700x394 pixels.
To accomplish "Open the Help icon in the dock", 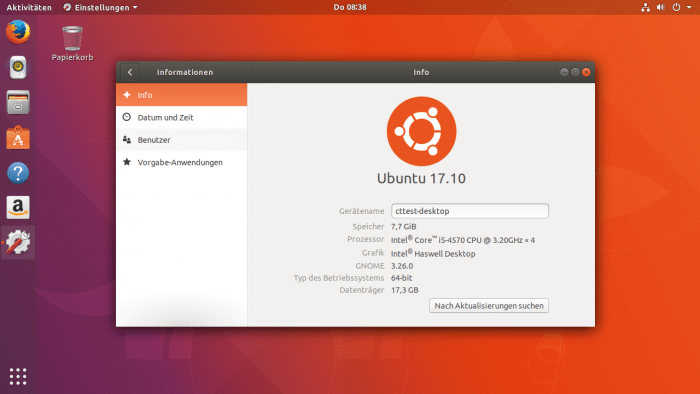I will [18, 173].
